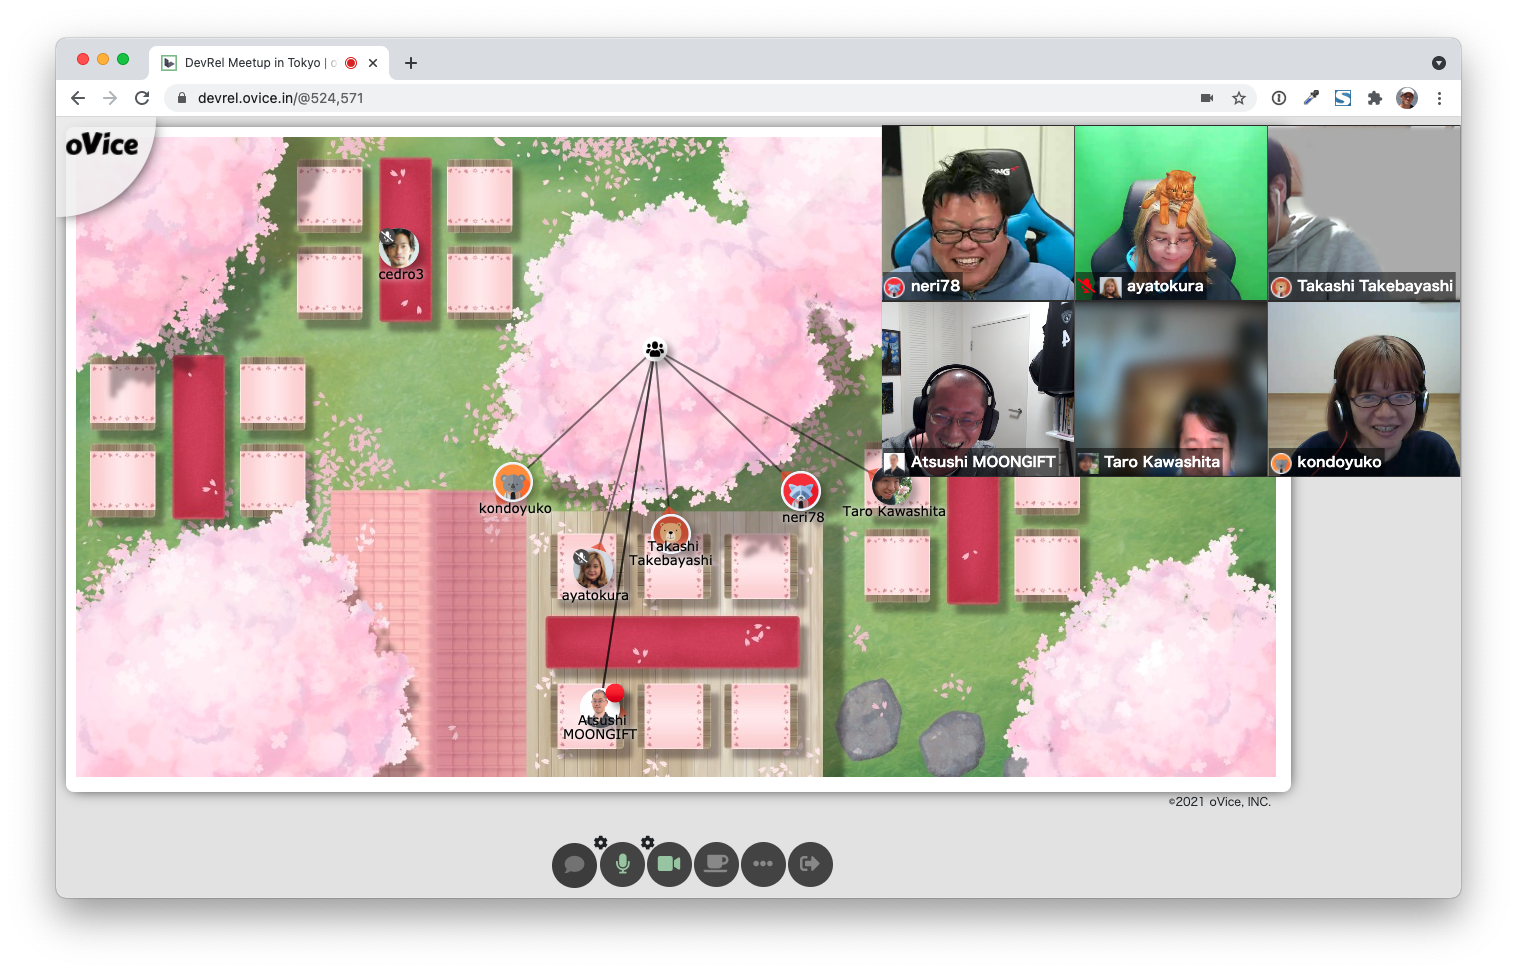
Task: Open the Chrome extensions puzzle menu
Action: coord(1375,98)
